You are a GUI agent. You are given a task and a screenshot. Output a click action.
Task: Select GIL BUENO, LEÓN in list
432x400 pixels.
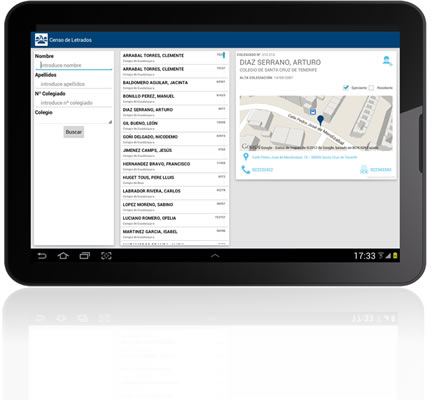[x=174, y=125]
